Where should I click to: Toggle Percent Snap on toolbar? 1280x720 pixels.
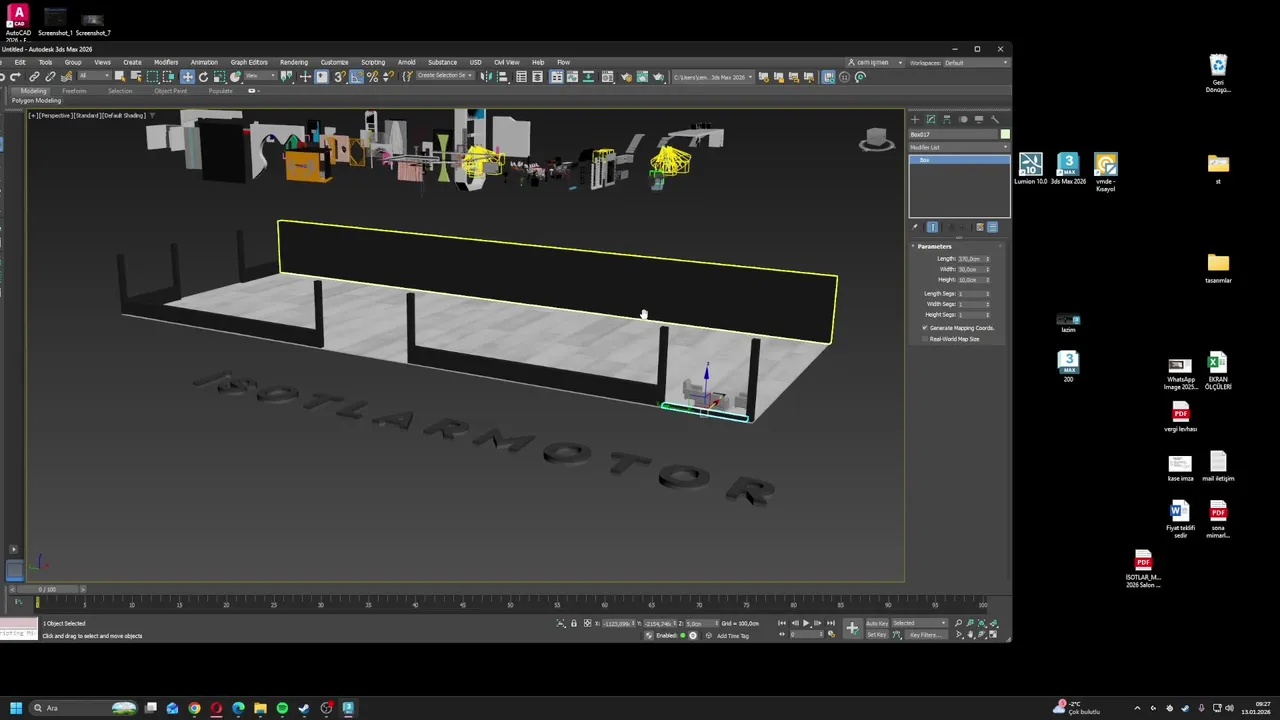coord(372,76)
